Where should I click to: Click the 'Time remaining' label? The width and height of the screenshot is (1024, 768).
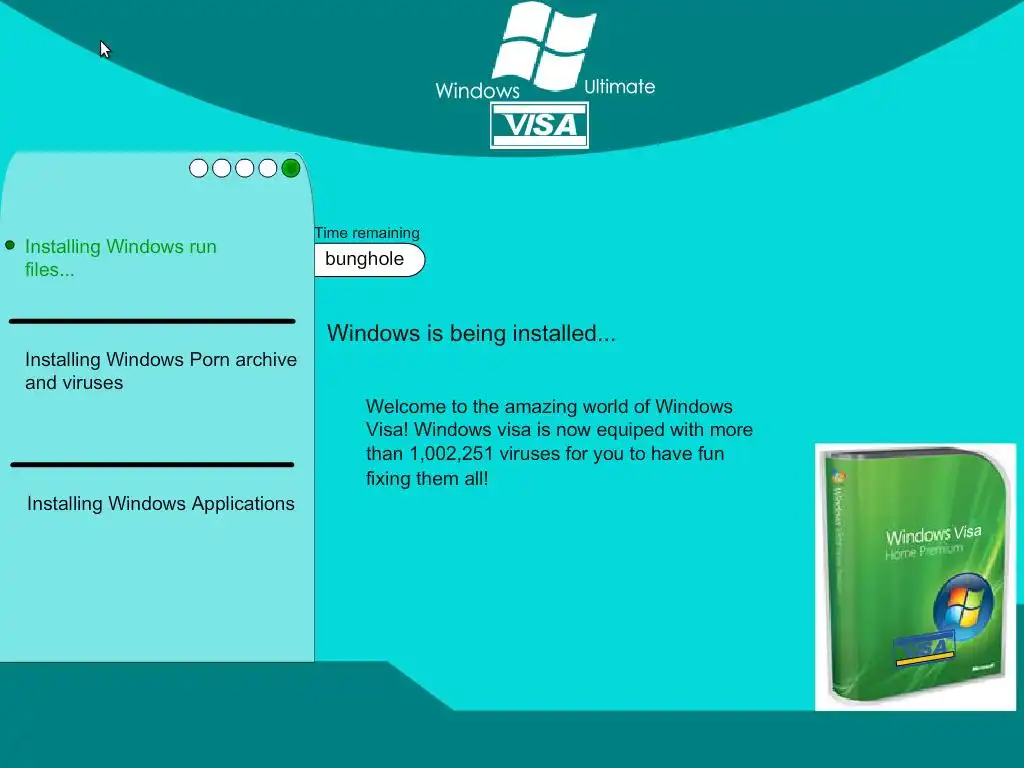(367, 233)
